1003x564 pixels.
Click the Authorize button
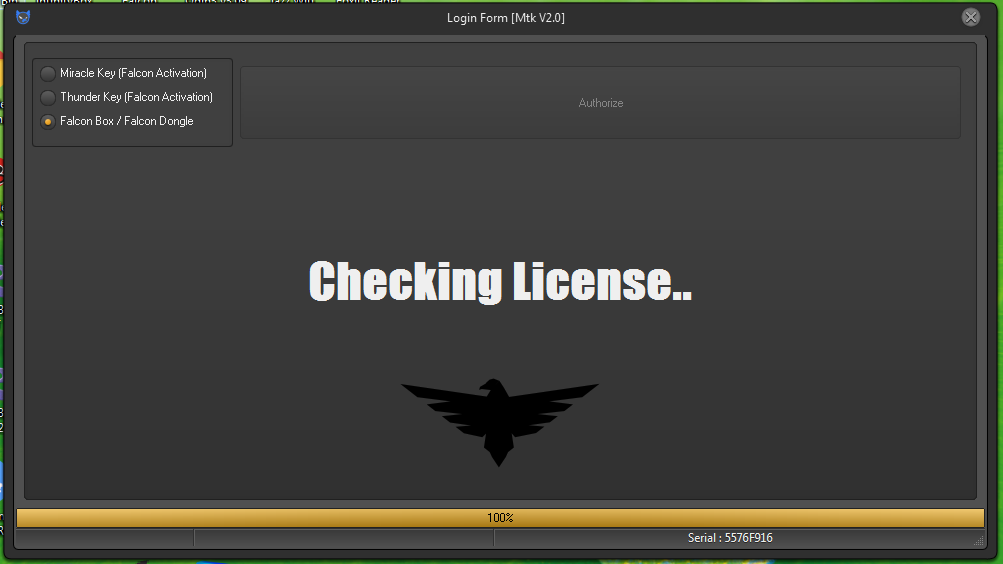600,103
